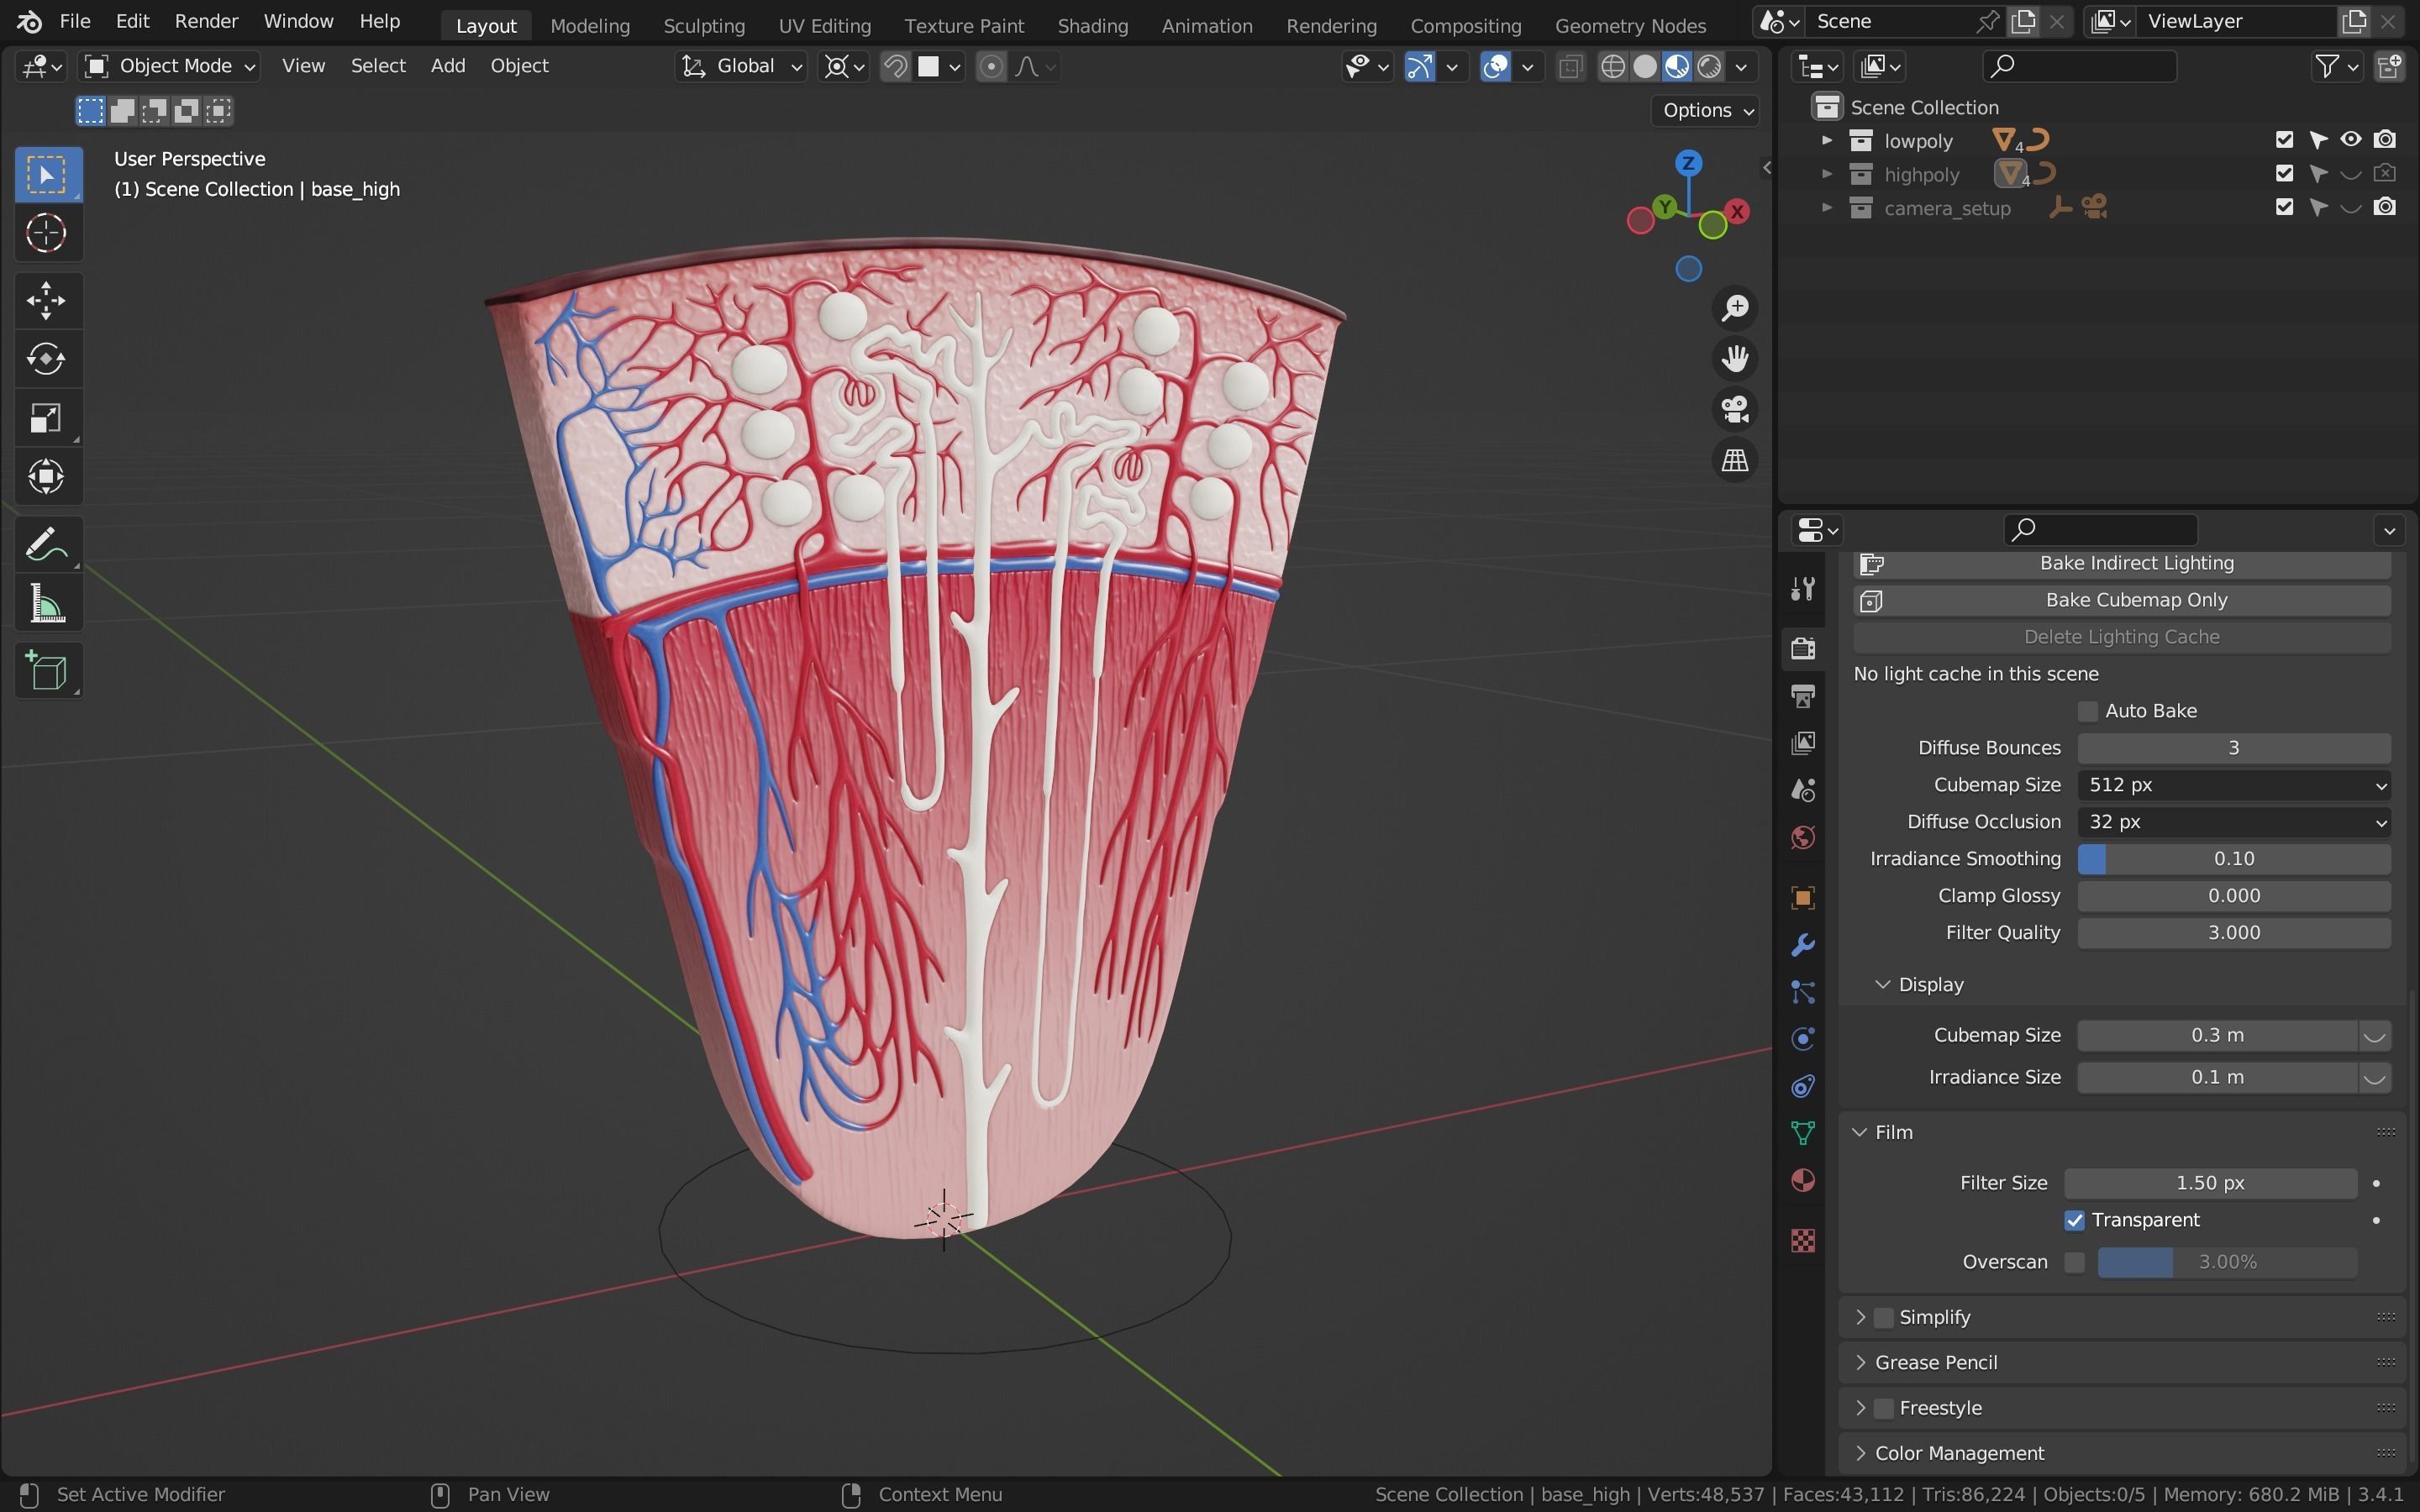Viewport: 2420px width, 1512px height.
Task: Uncheck the Transparent film option
Action: 2074,1220
